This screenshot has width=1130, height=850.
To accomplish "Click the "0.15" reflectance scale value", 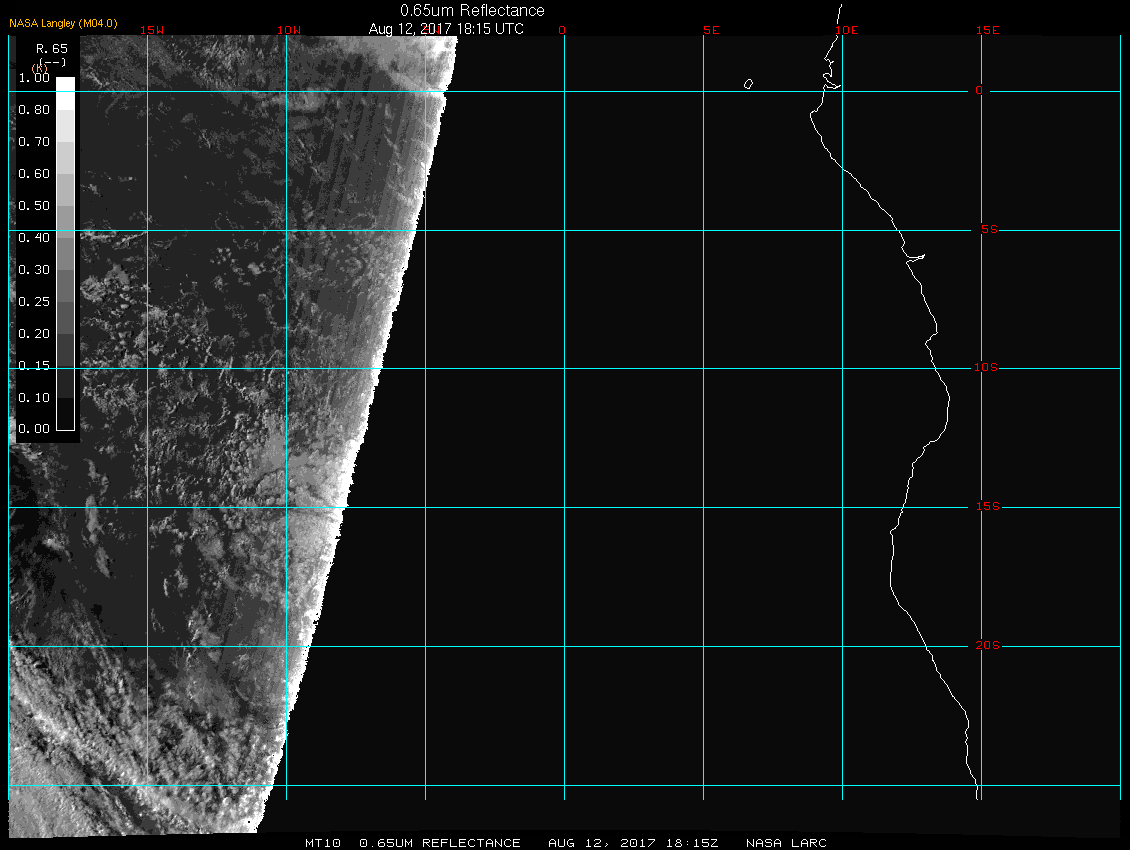I will (x=34, y=366).
